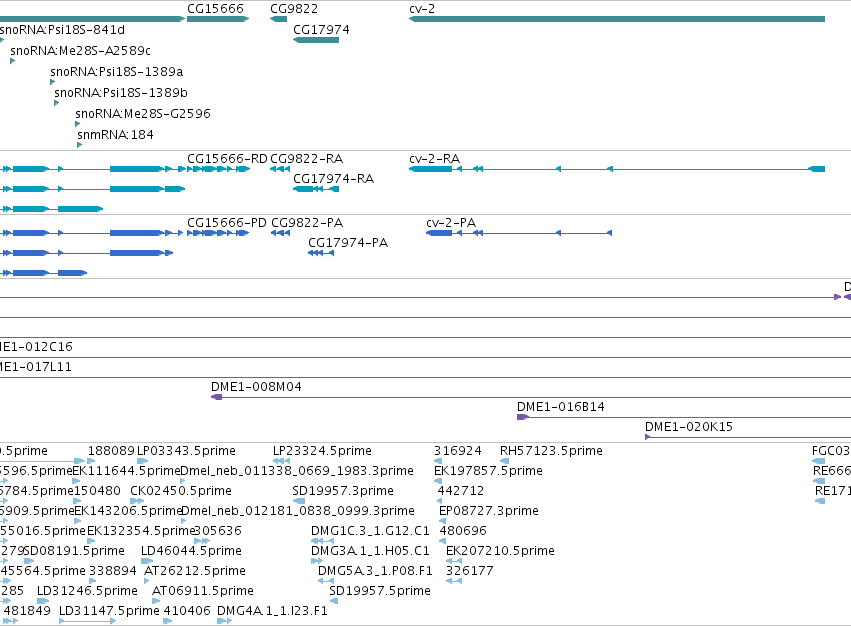Click the snoRNA:Me28S-G2596 label
Viewport: 851px width, 626px height.
143,113
